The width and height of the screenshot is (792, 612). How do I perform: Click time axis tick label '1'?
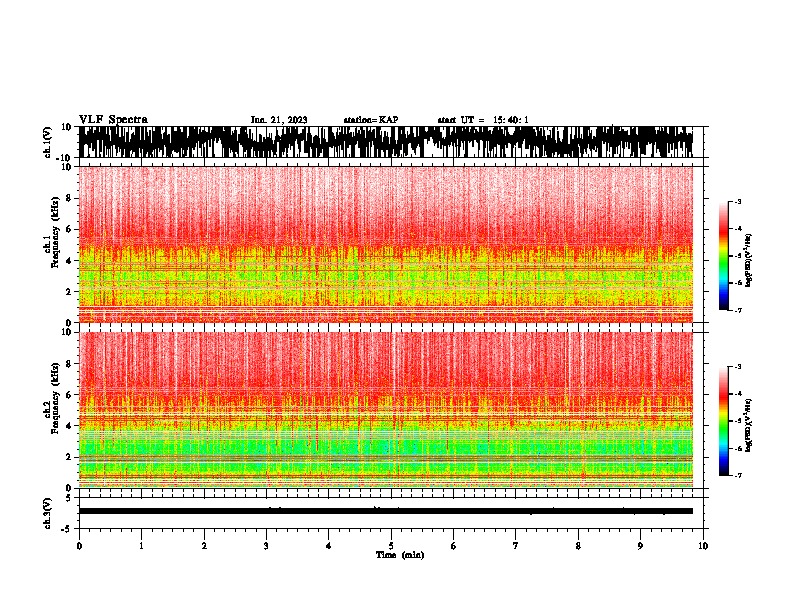point(141,546)
